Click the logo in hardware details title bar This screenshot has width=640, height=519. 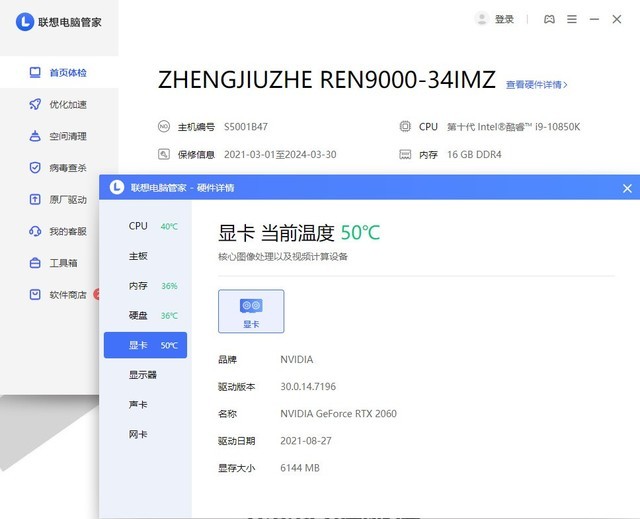click(117, 187)
